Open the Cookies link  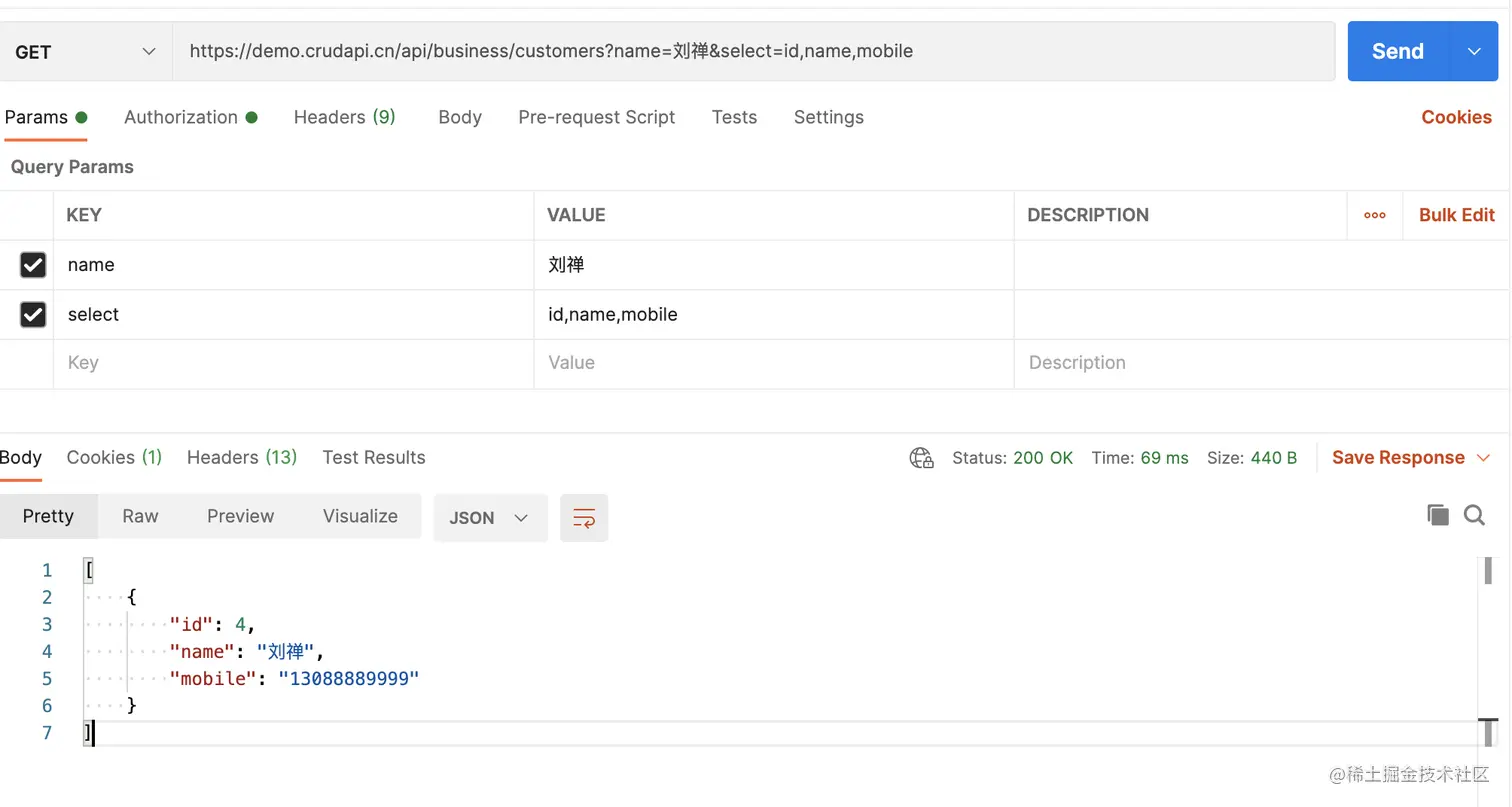coord(1456,117)
